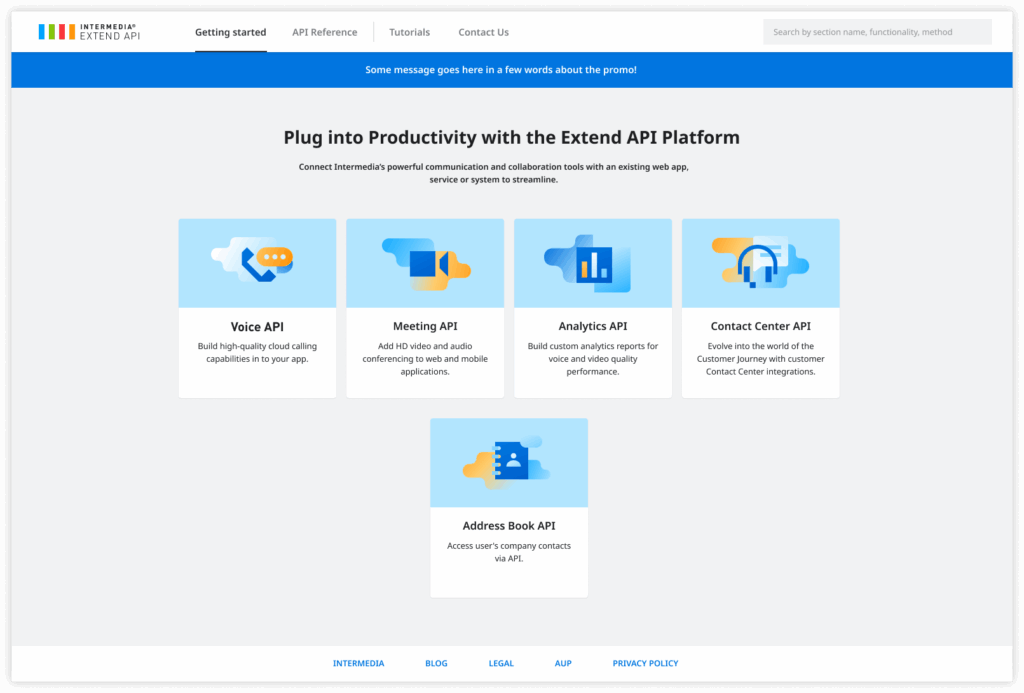Open the Contact Us tab
This screenshot has width=1024, height=693.
pos(483,32)
